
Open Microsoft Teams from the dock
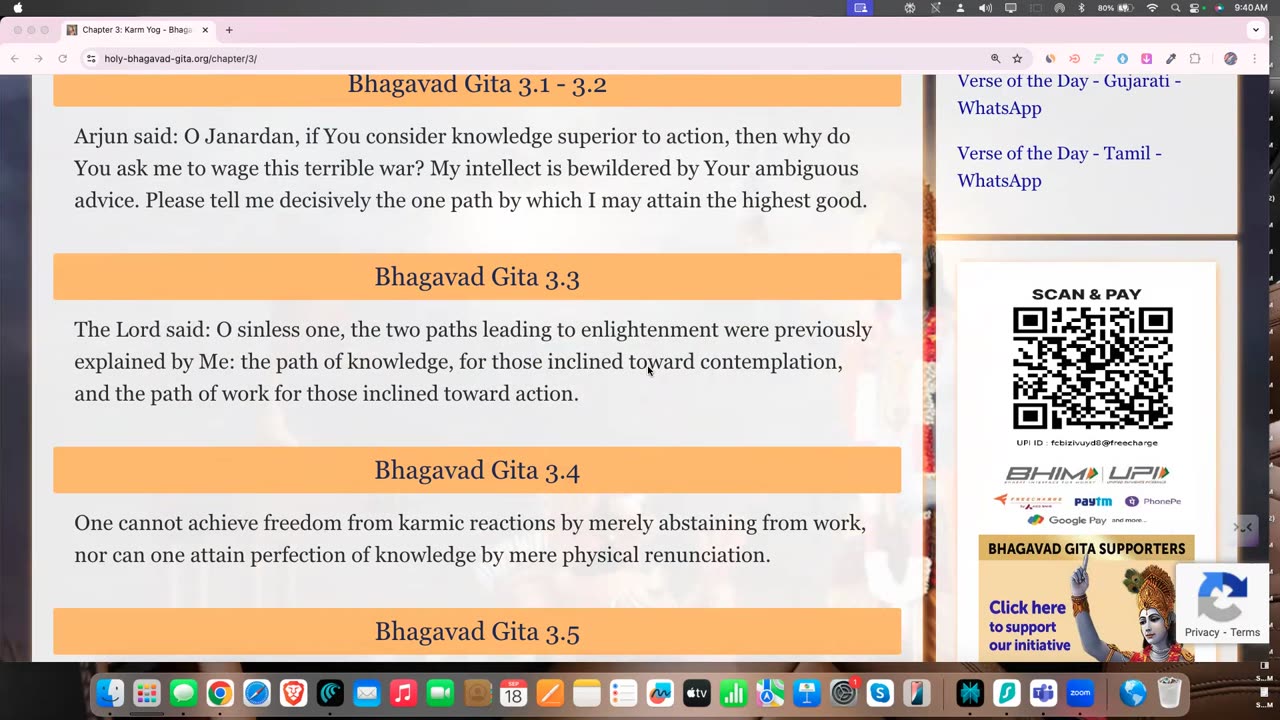[x=1043, y=693]
